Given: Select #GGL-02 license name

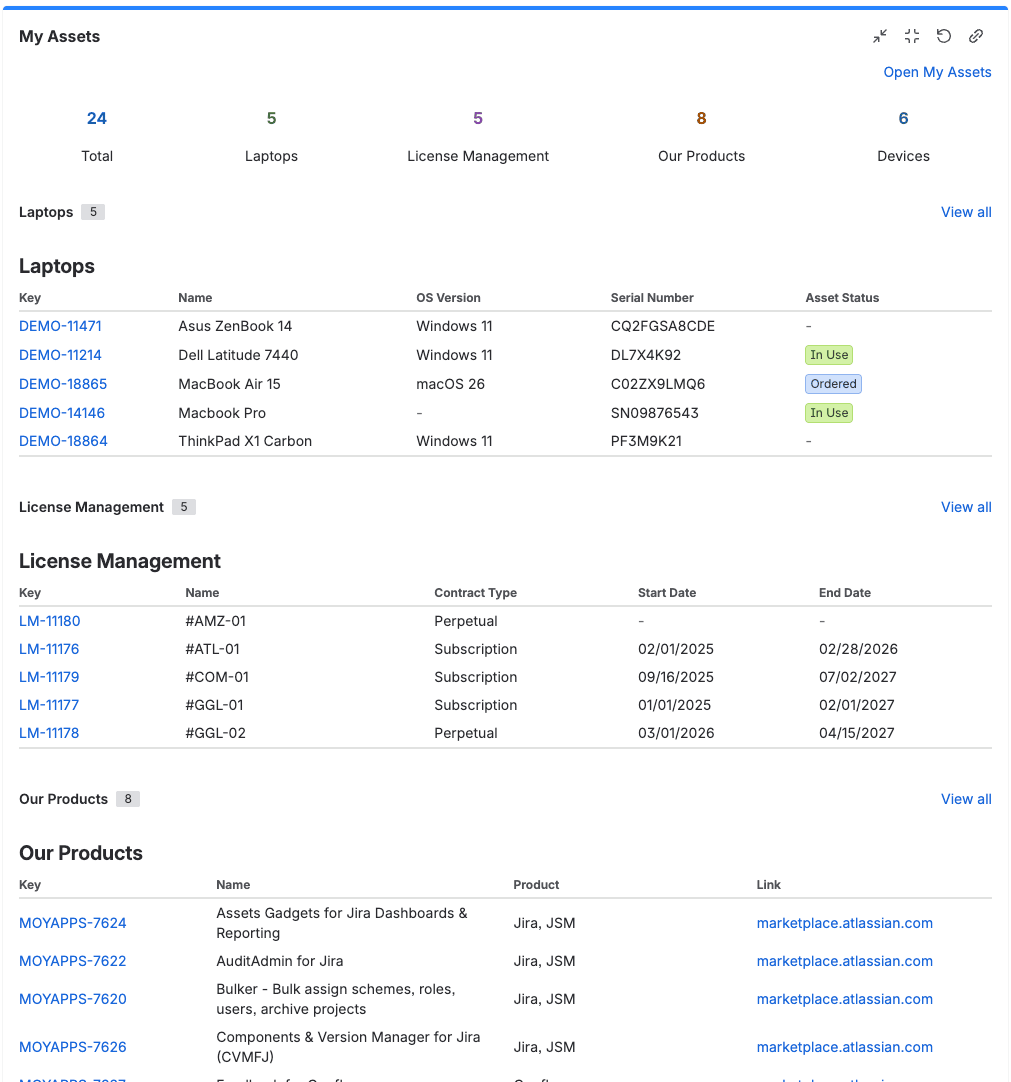Looking at the screenshot, I should (x=215, y=734).
